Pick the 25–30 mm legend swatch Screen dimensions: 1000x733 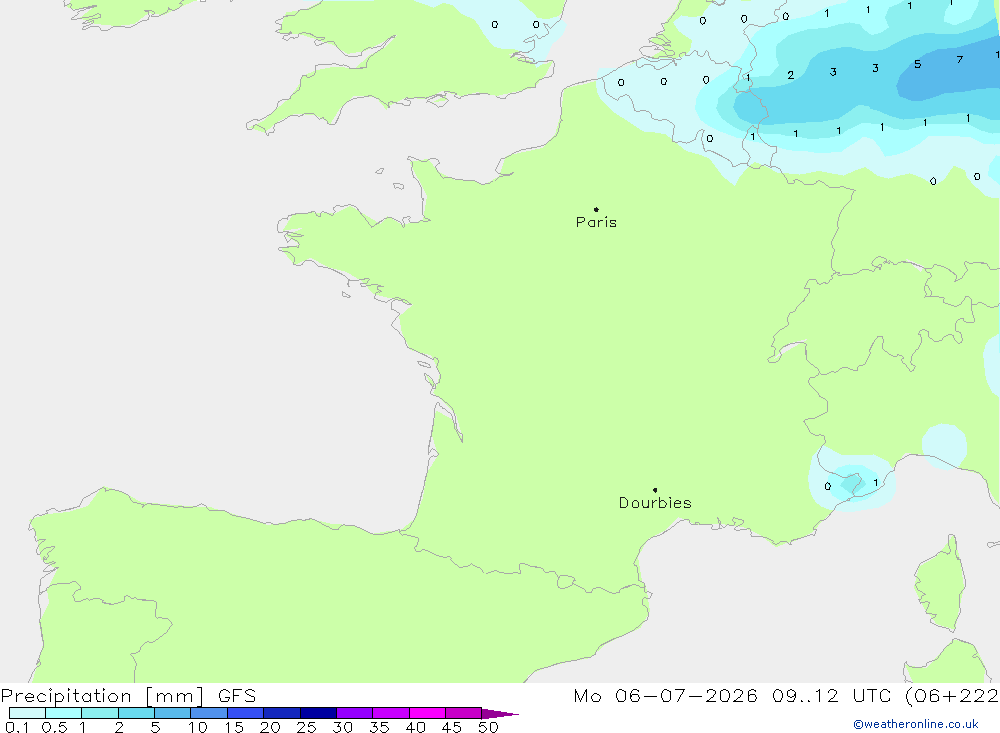point(318,713)
